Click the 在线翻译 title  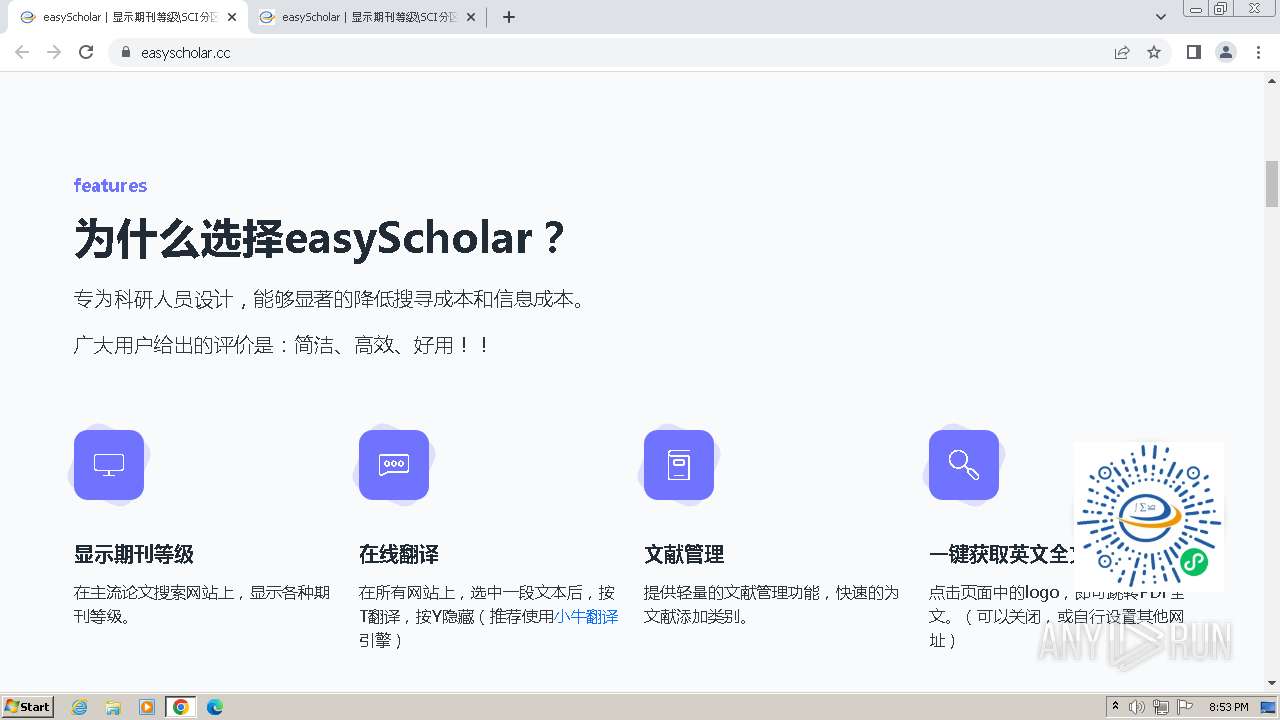click(x=399, y=554)
